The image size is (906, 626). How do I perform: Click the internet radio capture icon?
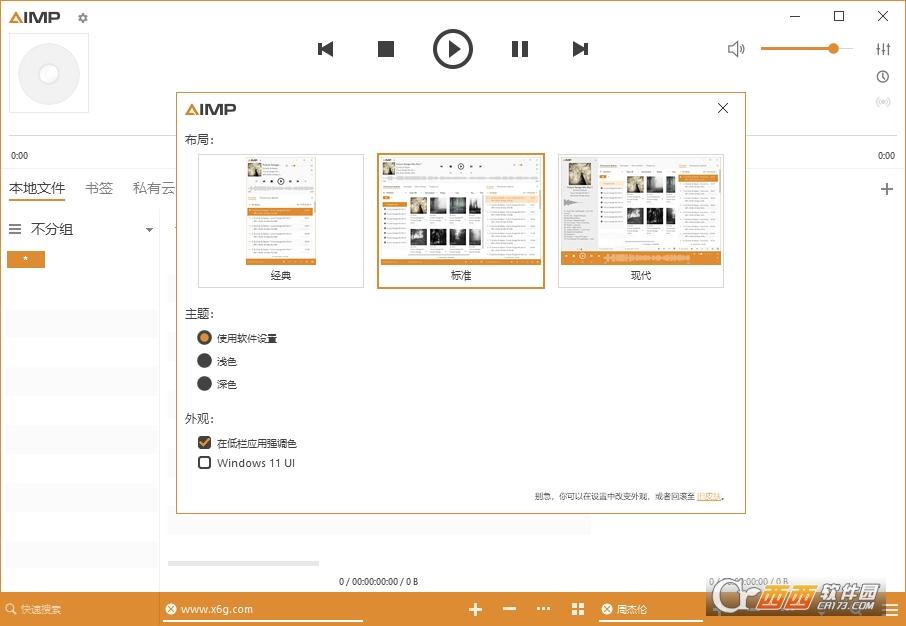click(x=883, y=102)
